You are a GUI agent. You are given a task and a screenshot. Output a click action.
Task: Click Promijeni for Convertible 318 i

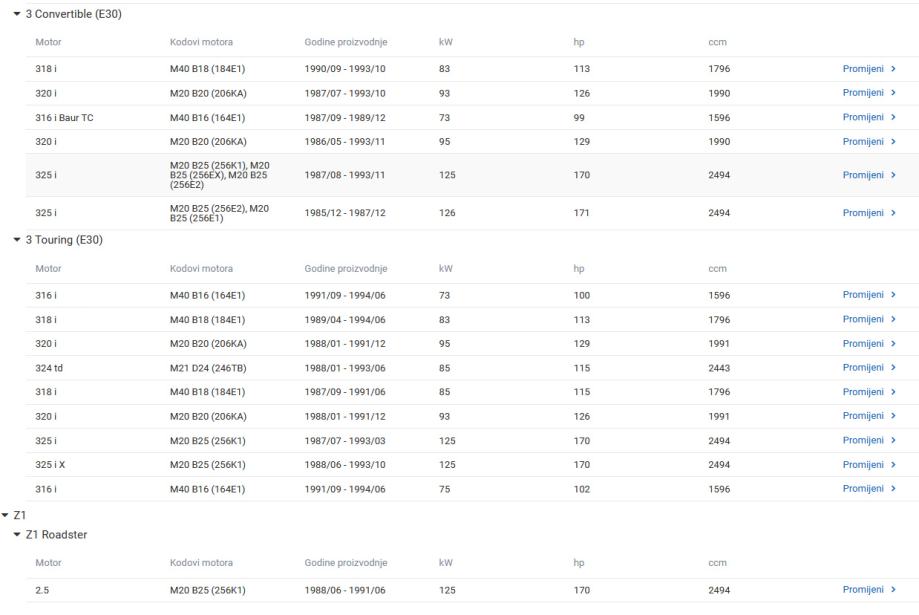(x=863, y=68)
